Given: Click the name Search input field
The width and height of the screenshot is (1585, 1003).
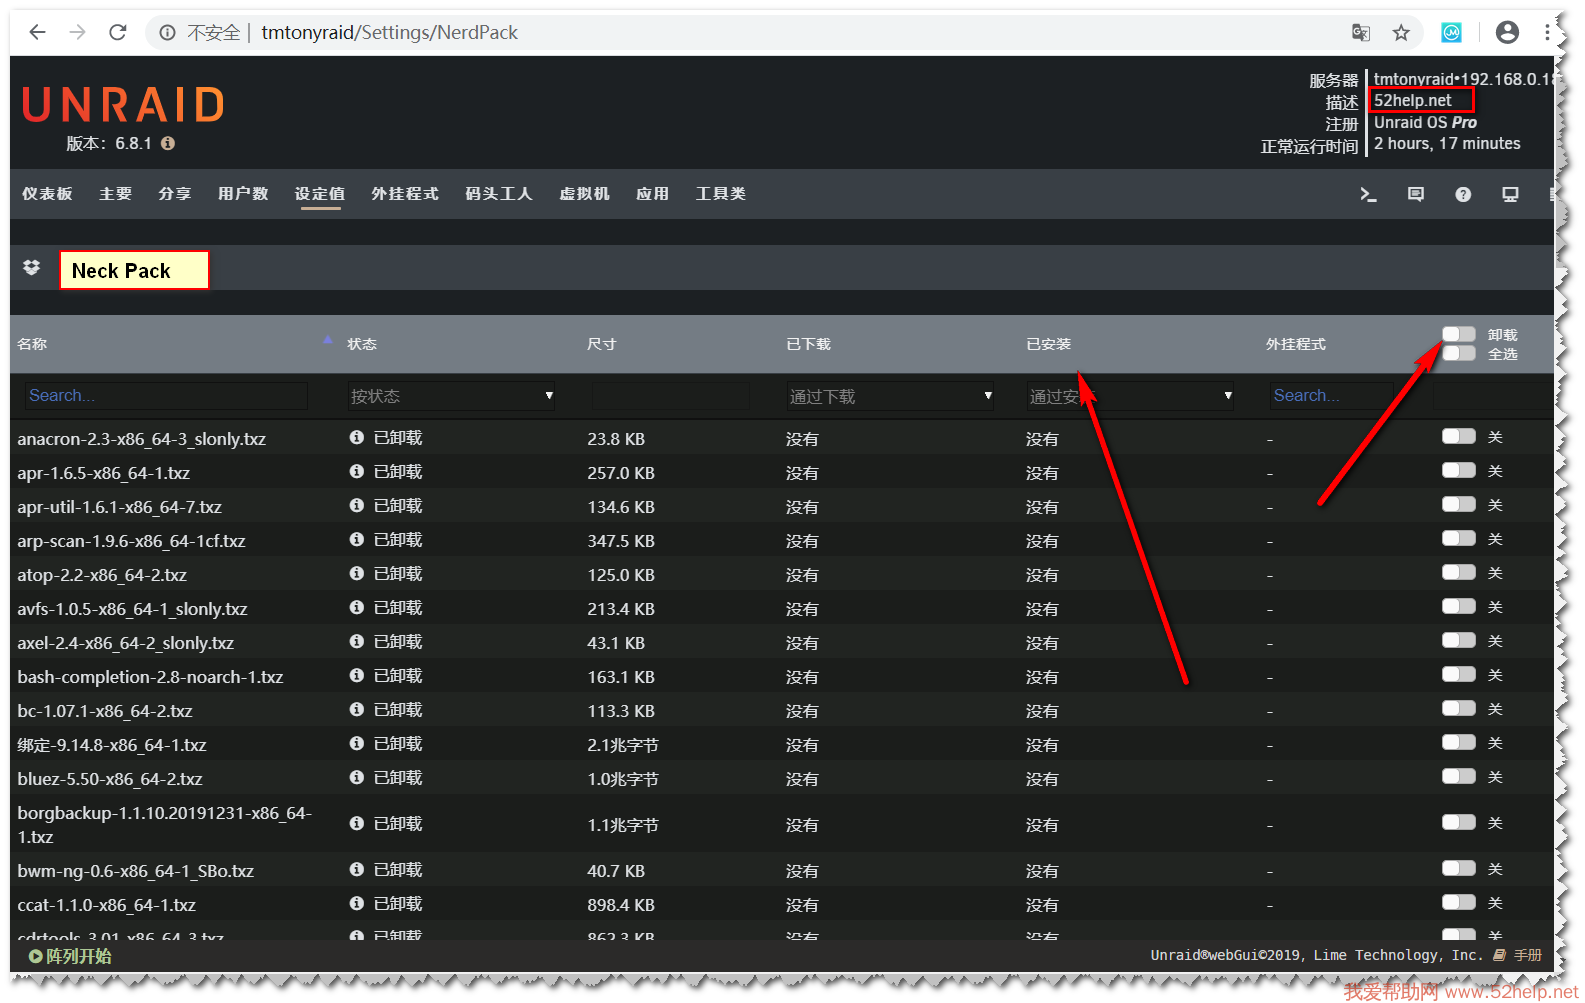Looking at the screenshot, I should coord(166,396).
